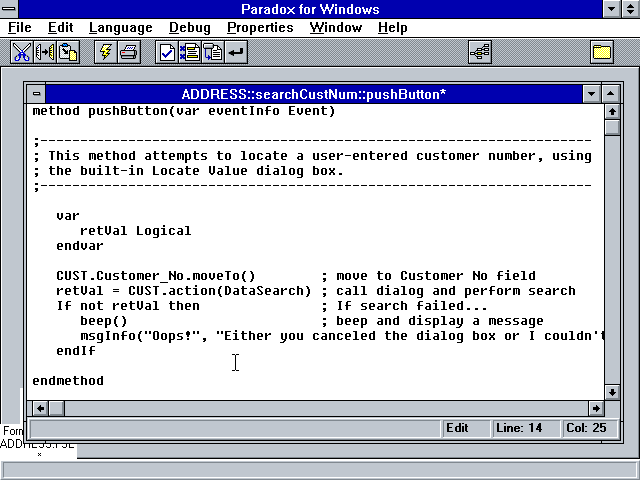The image size is (640, 480).
Task: Click the Cut scissors toolbar icon
Action: click(x=22, y=52)
